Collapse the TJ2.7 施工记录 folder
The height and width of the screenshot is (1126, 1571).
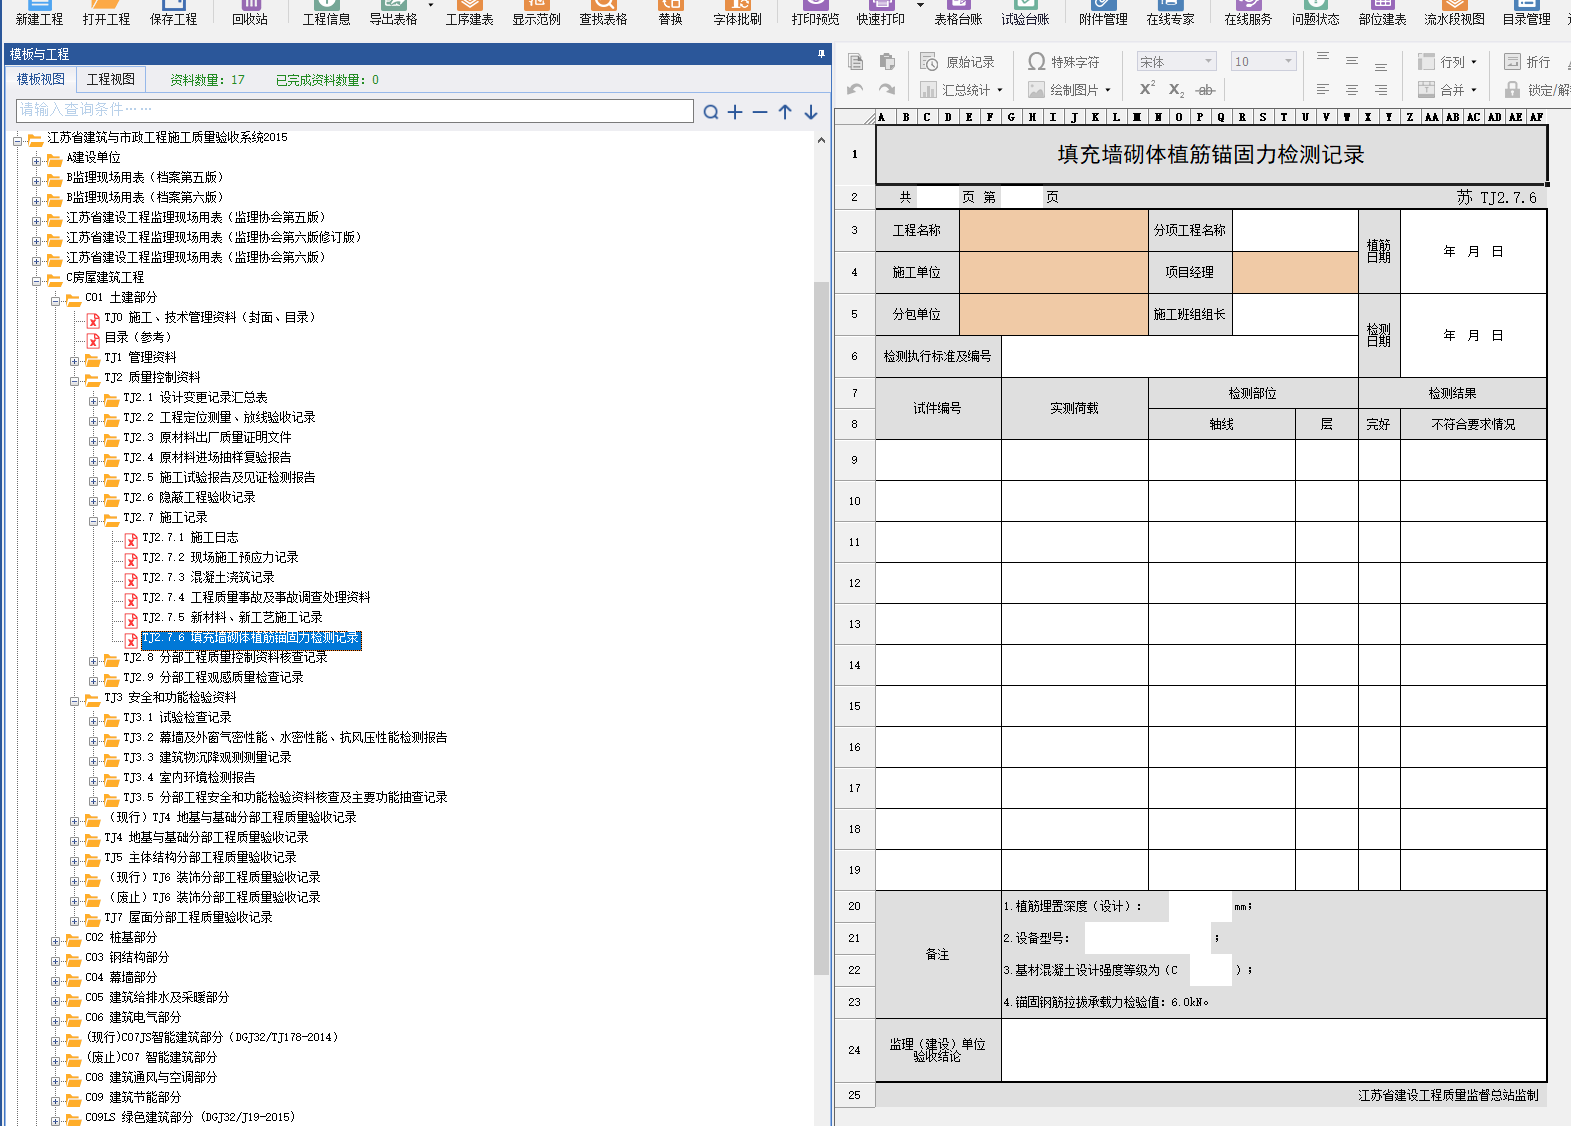click(x=94, y=519)
